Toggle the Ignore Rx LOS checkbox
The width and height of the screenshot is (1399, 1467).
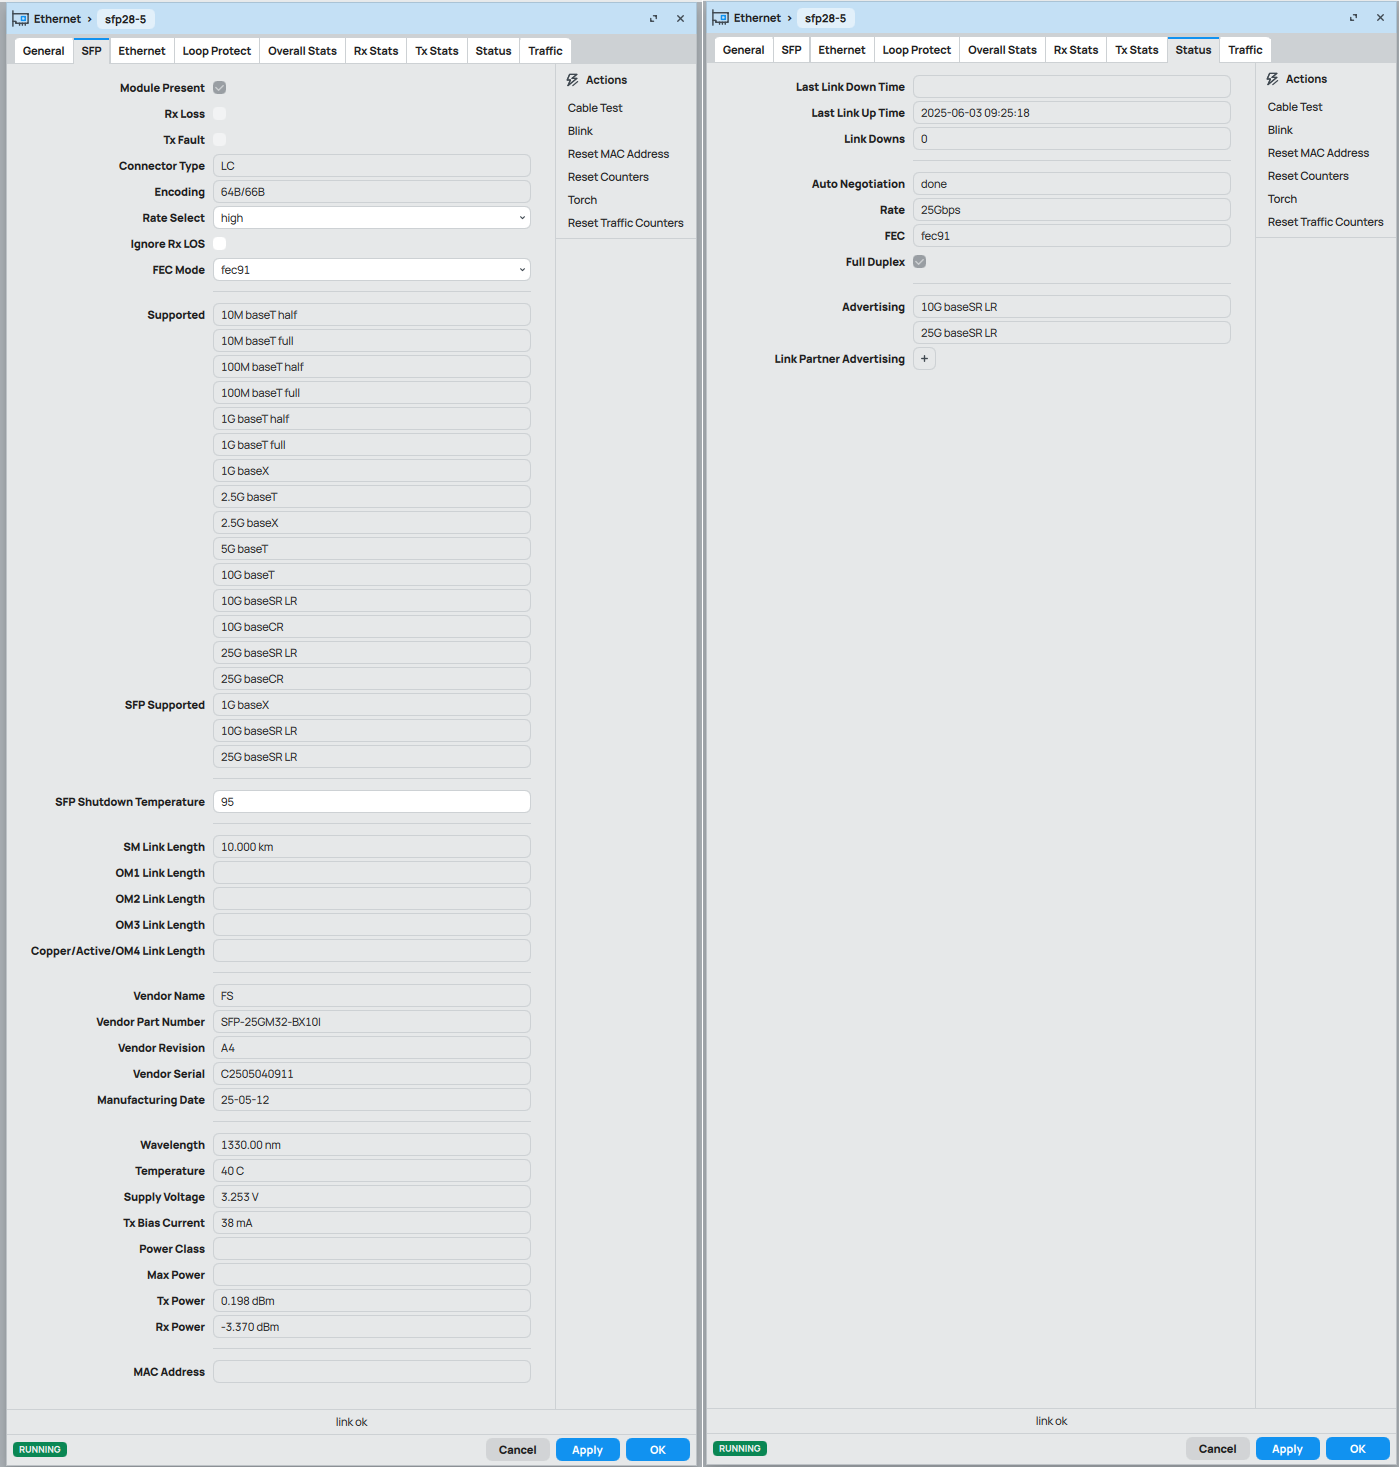(219, 243)
